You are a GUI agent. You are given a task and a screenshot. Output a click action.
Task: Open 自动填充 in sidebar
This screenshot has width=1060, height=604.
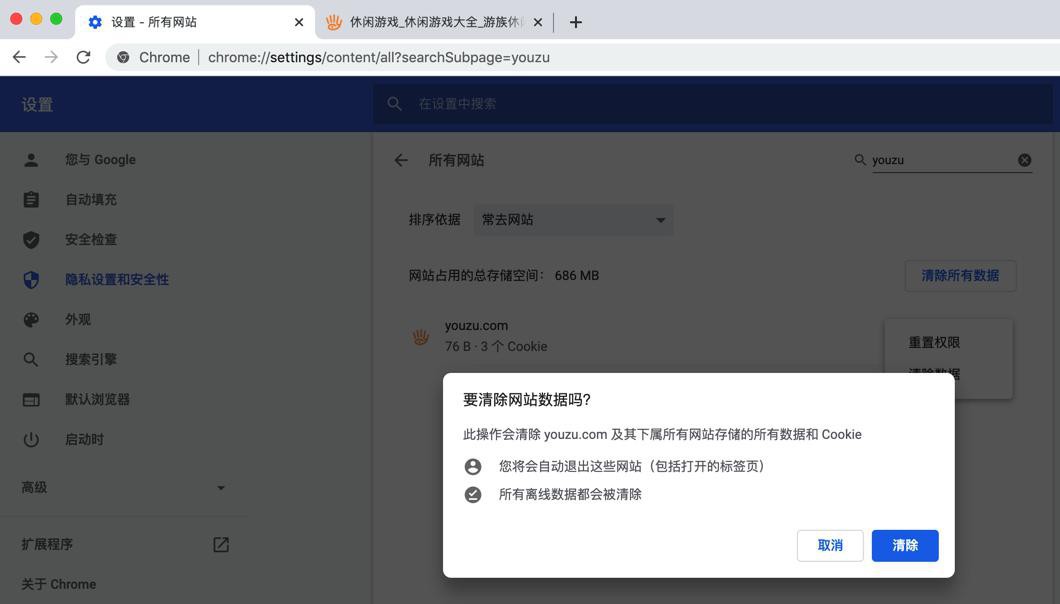point(91,200)
